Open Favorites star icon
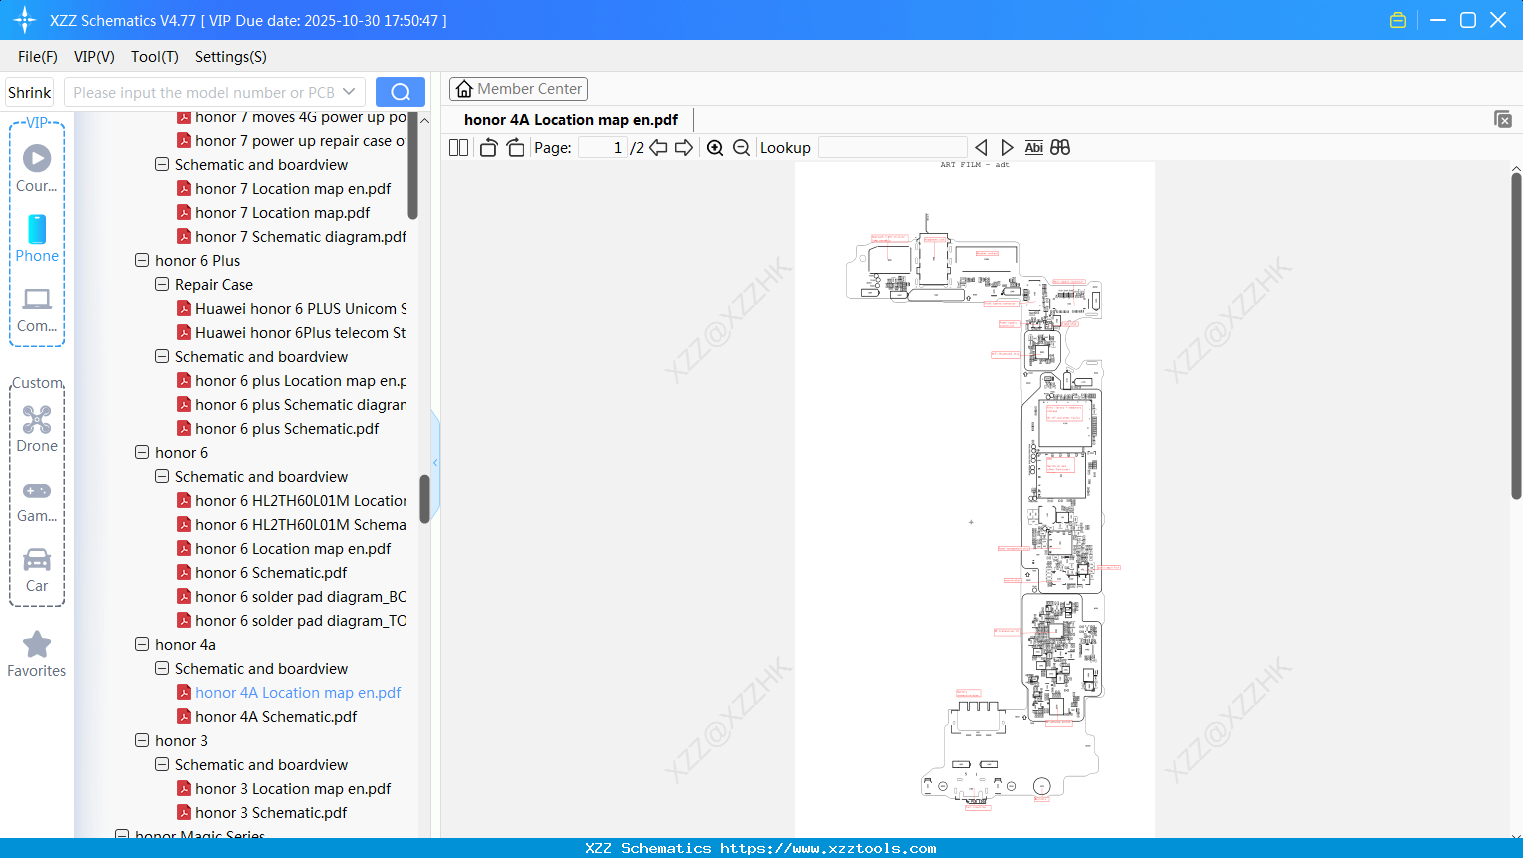Screen dimensions: 1523x858 pyautogui.click(x=37, y=654)
